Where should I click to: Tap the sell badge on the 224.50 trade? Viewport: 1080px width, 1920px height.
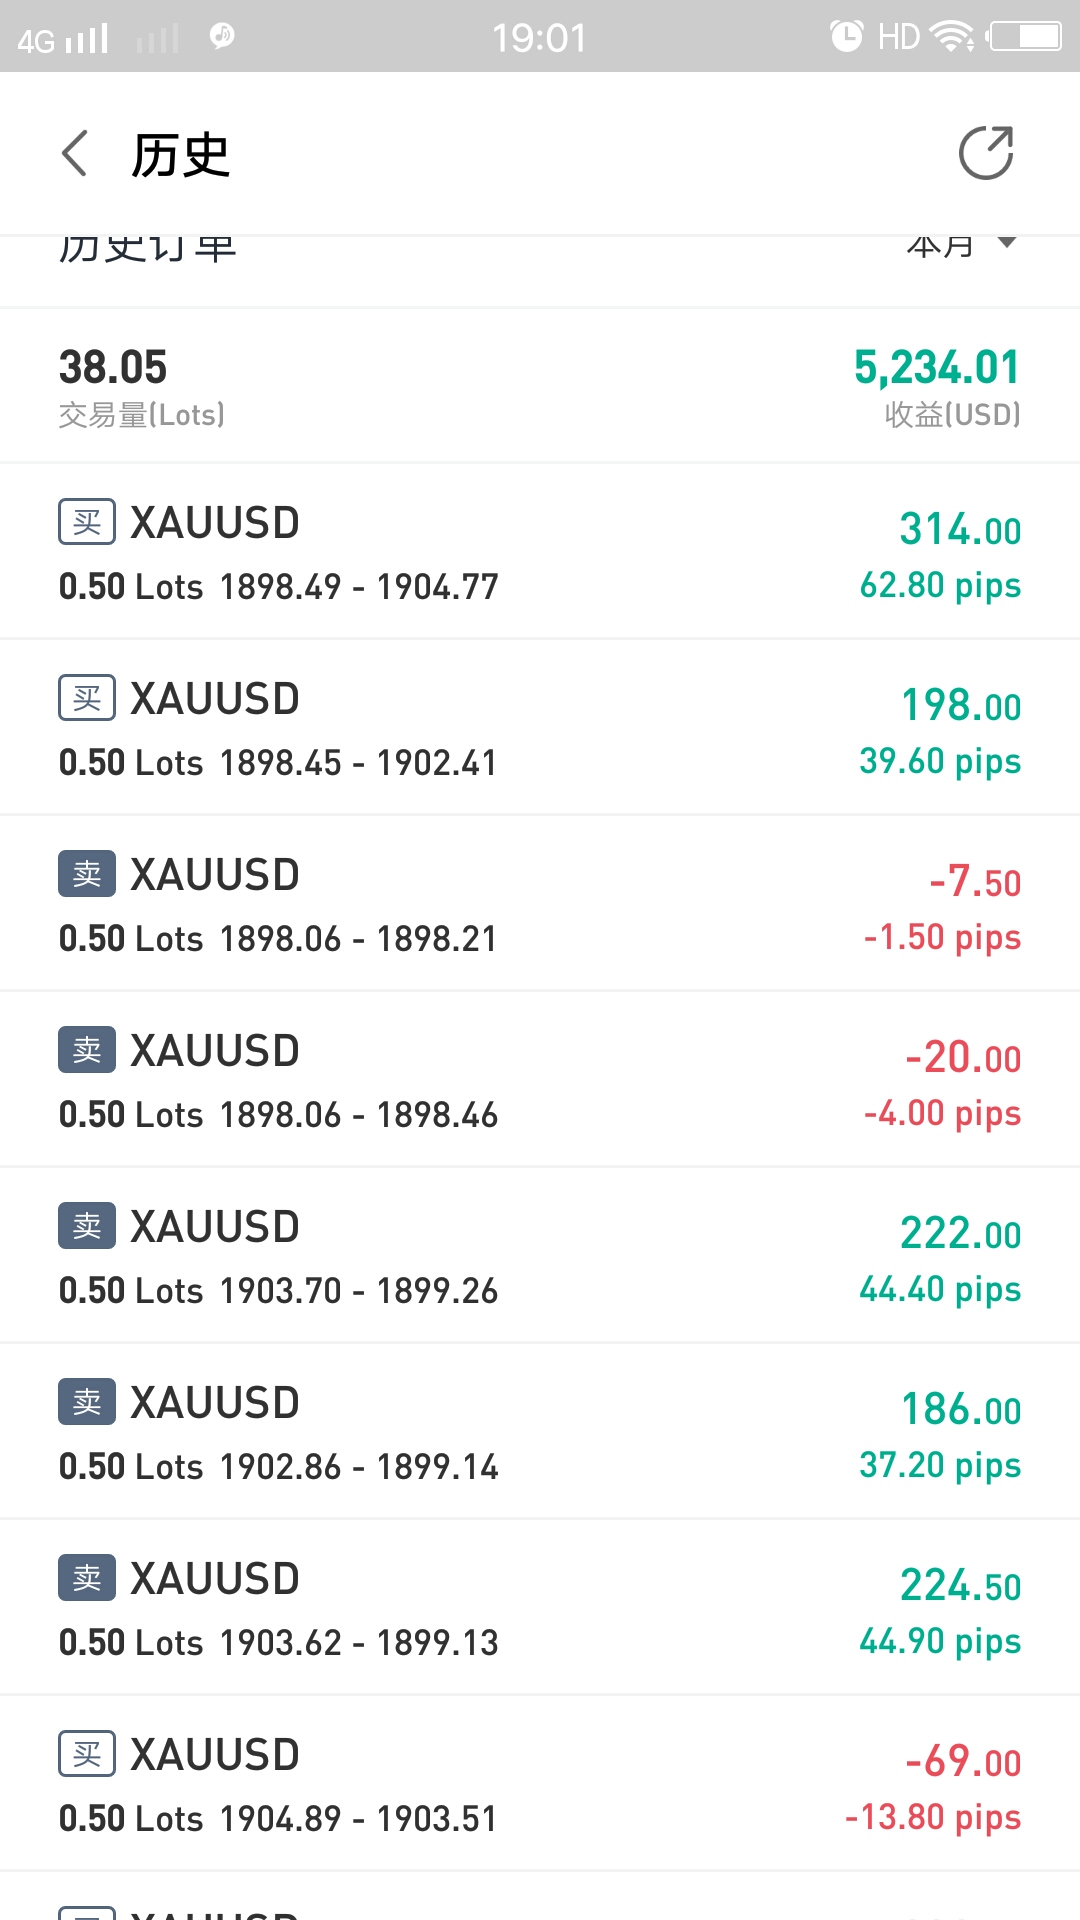87,1578
